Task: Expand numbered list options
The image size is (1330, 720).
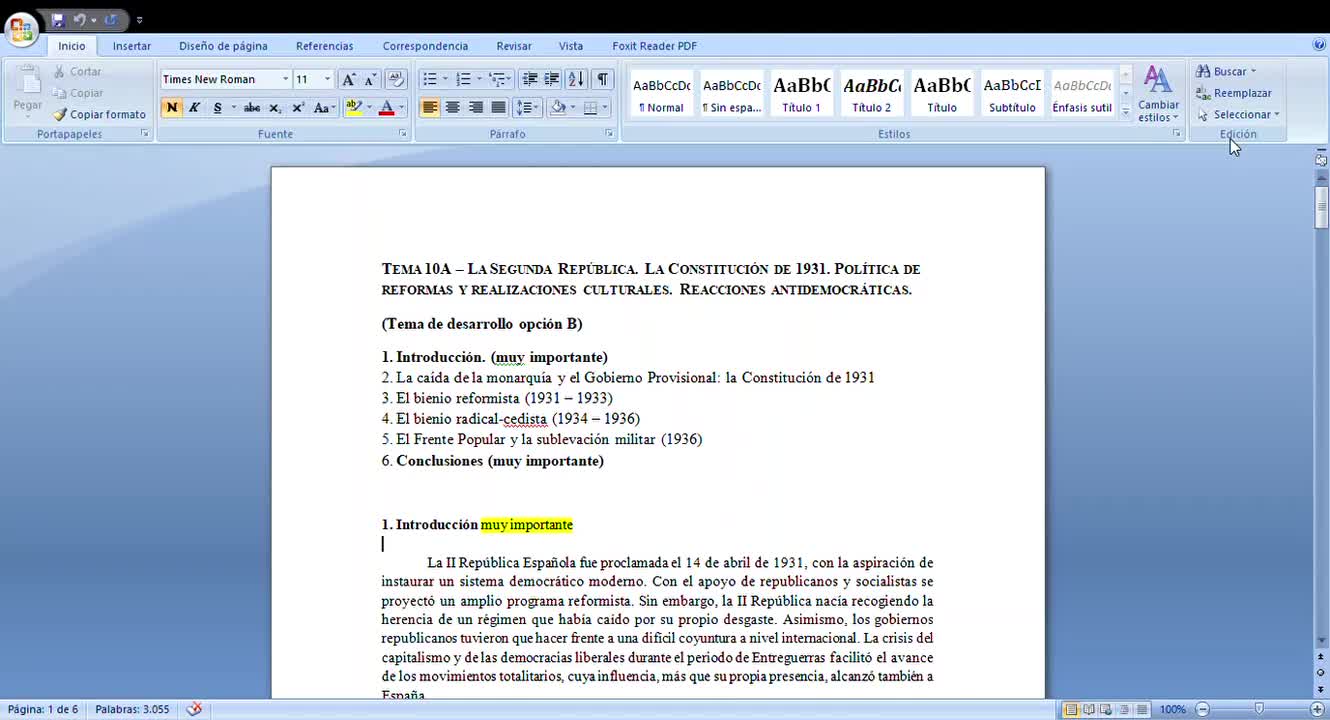Action: [479, 79]
